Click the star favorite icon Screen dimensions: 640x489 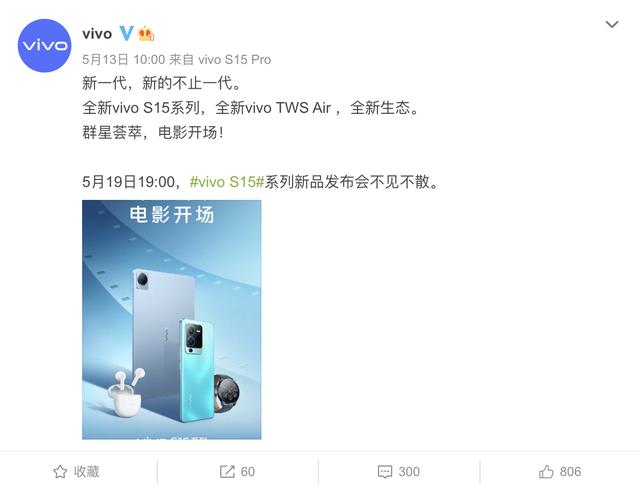[60, 471]
